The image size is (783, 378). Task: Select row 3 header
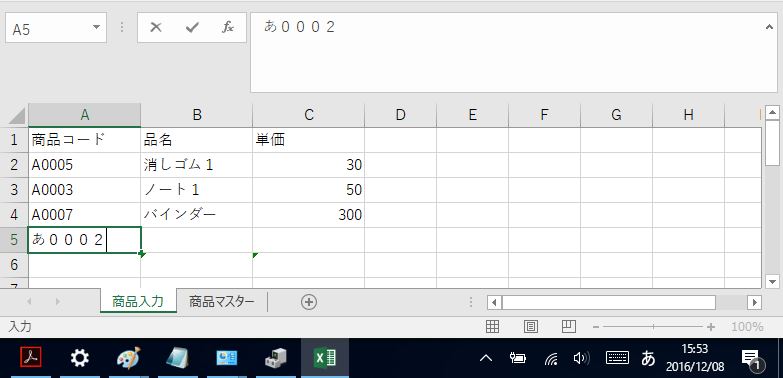point(14,190)
